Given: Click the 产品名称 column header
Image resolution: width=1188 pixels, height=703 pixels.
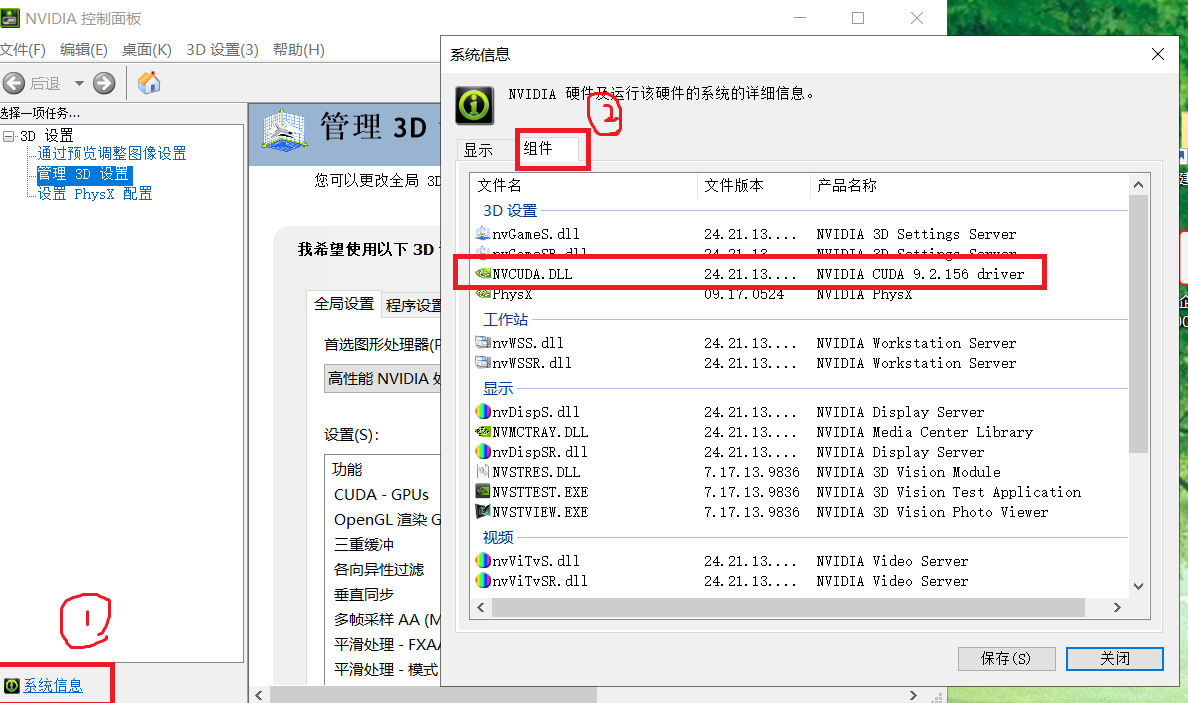Looking at the screenshot, I should (x=969, y=186).
